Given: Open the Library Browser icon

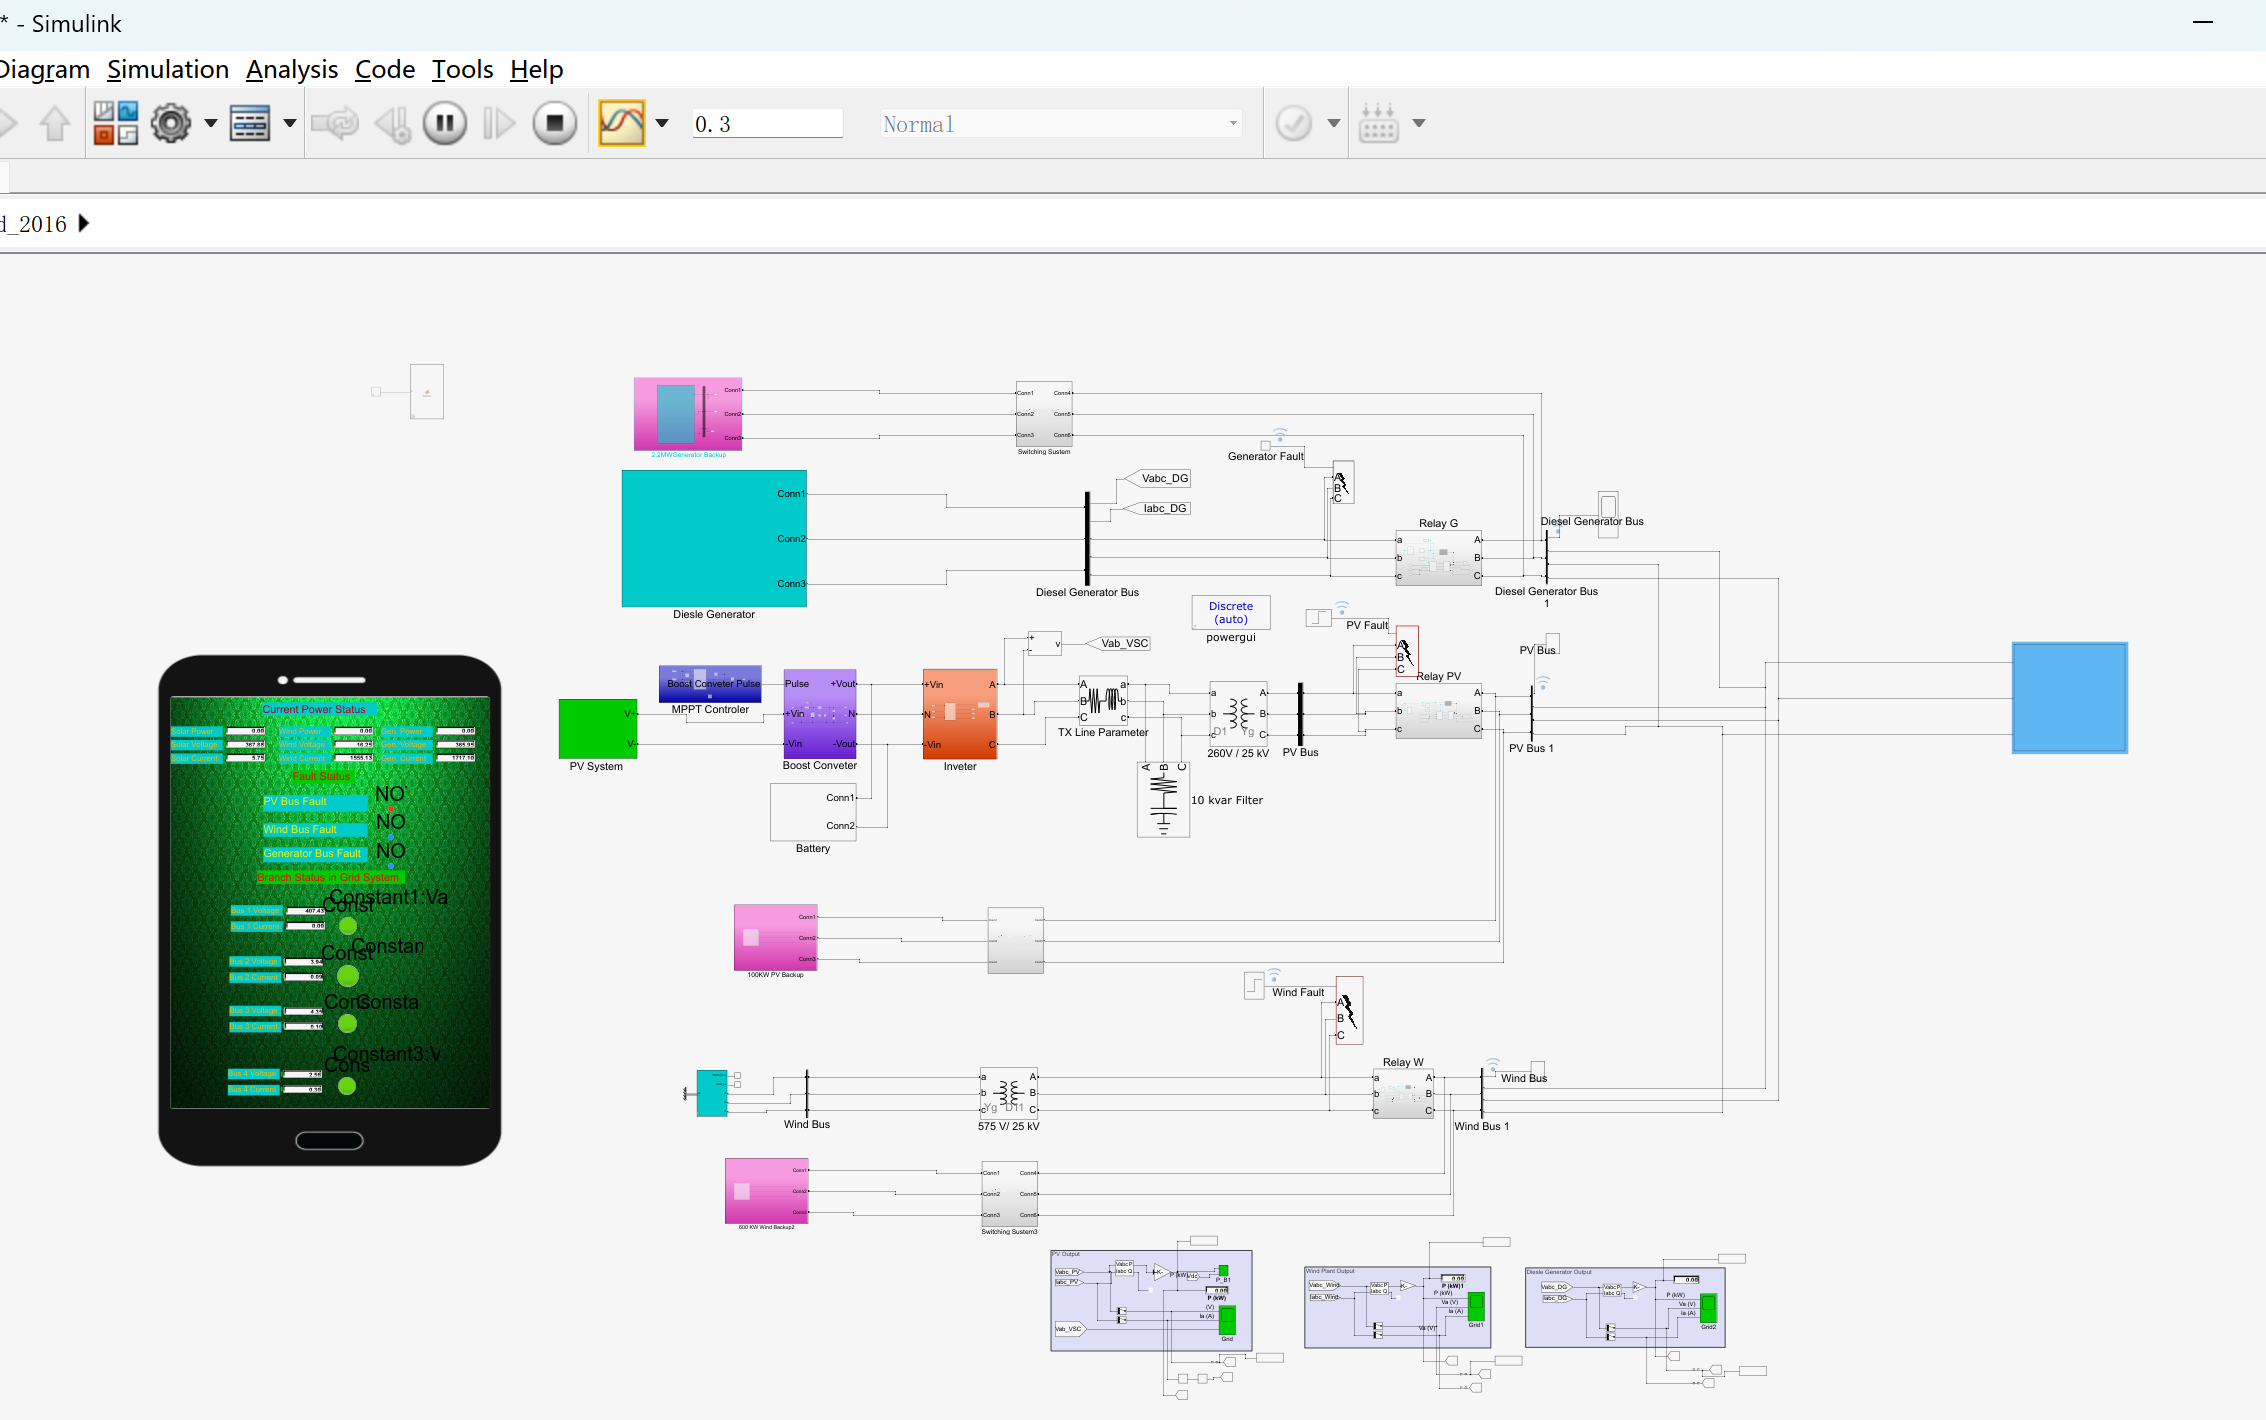Looking at the screenshot, I should 115,123.
